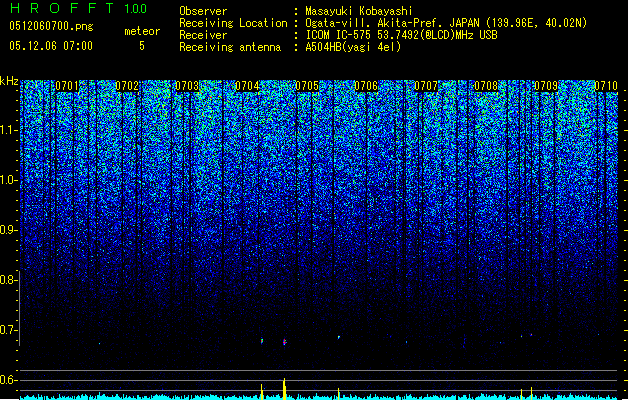Click the observer name Masayuki Kobayashi
Image resolution: width=629 pixels, height=400 pixels.
tap(359, 11)
